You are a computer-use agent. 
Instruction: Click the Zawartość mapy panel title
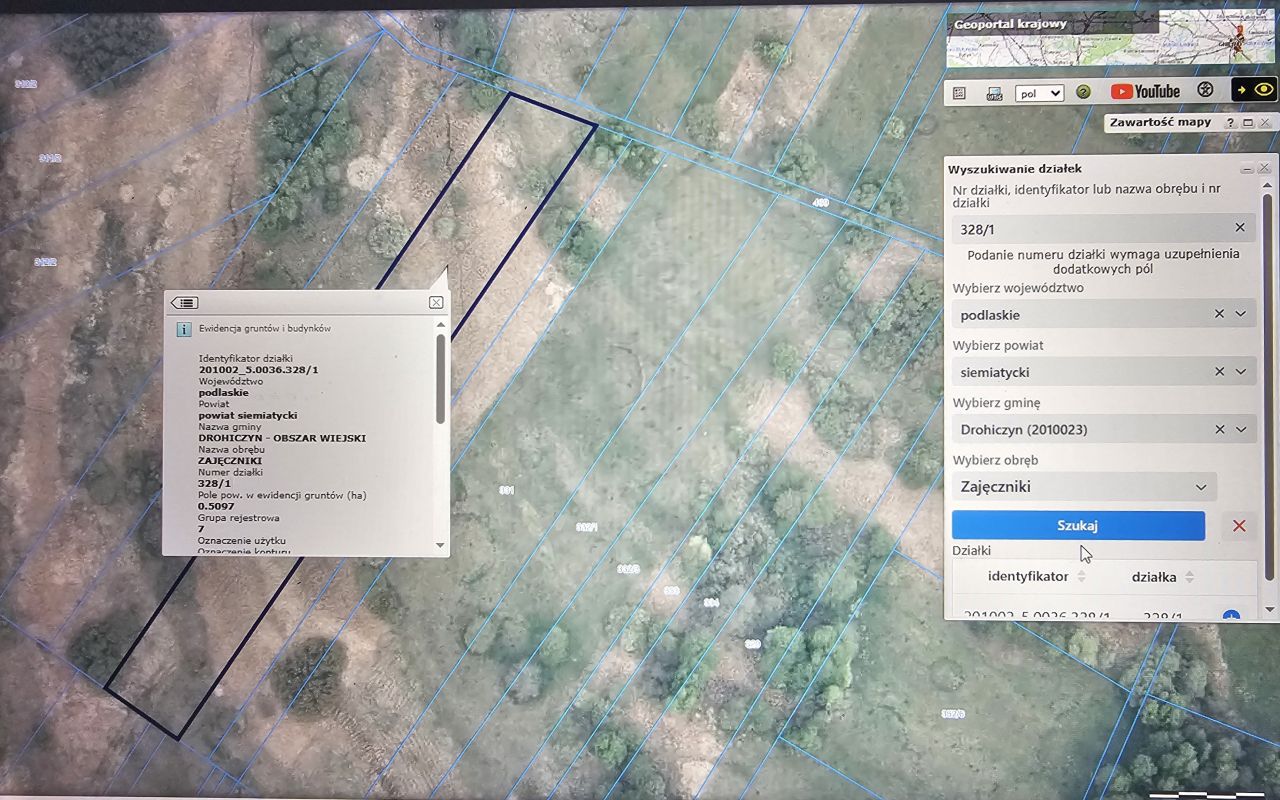[x=1160, y=122]
